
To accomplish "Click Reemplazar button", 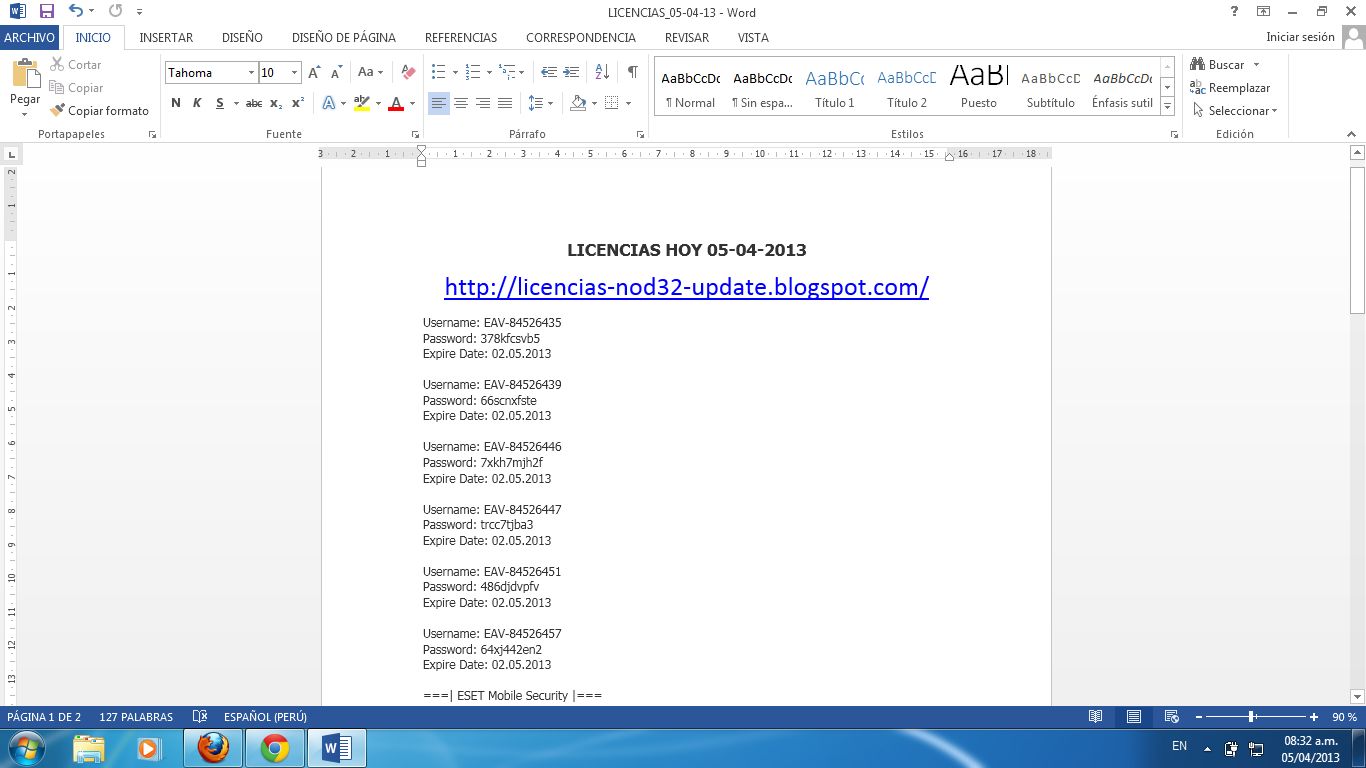I will pyautogui.click(x=1230, y=88).
